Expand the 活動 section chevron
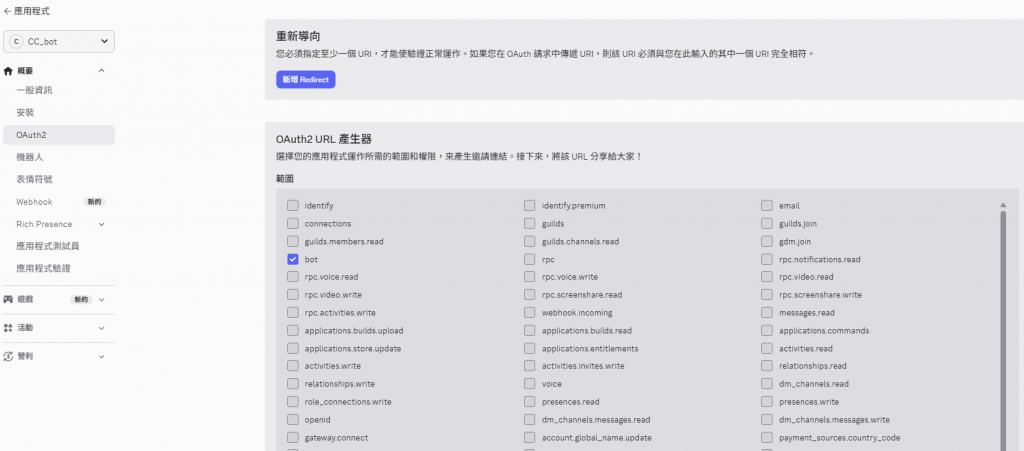 (x=101, y=328)
